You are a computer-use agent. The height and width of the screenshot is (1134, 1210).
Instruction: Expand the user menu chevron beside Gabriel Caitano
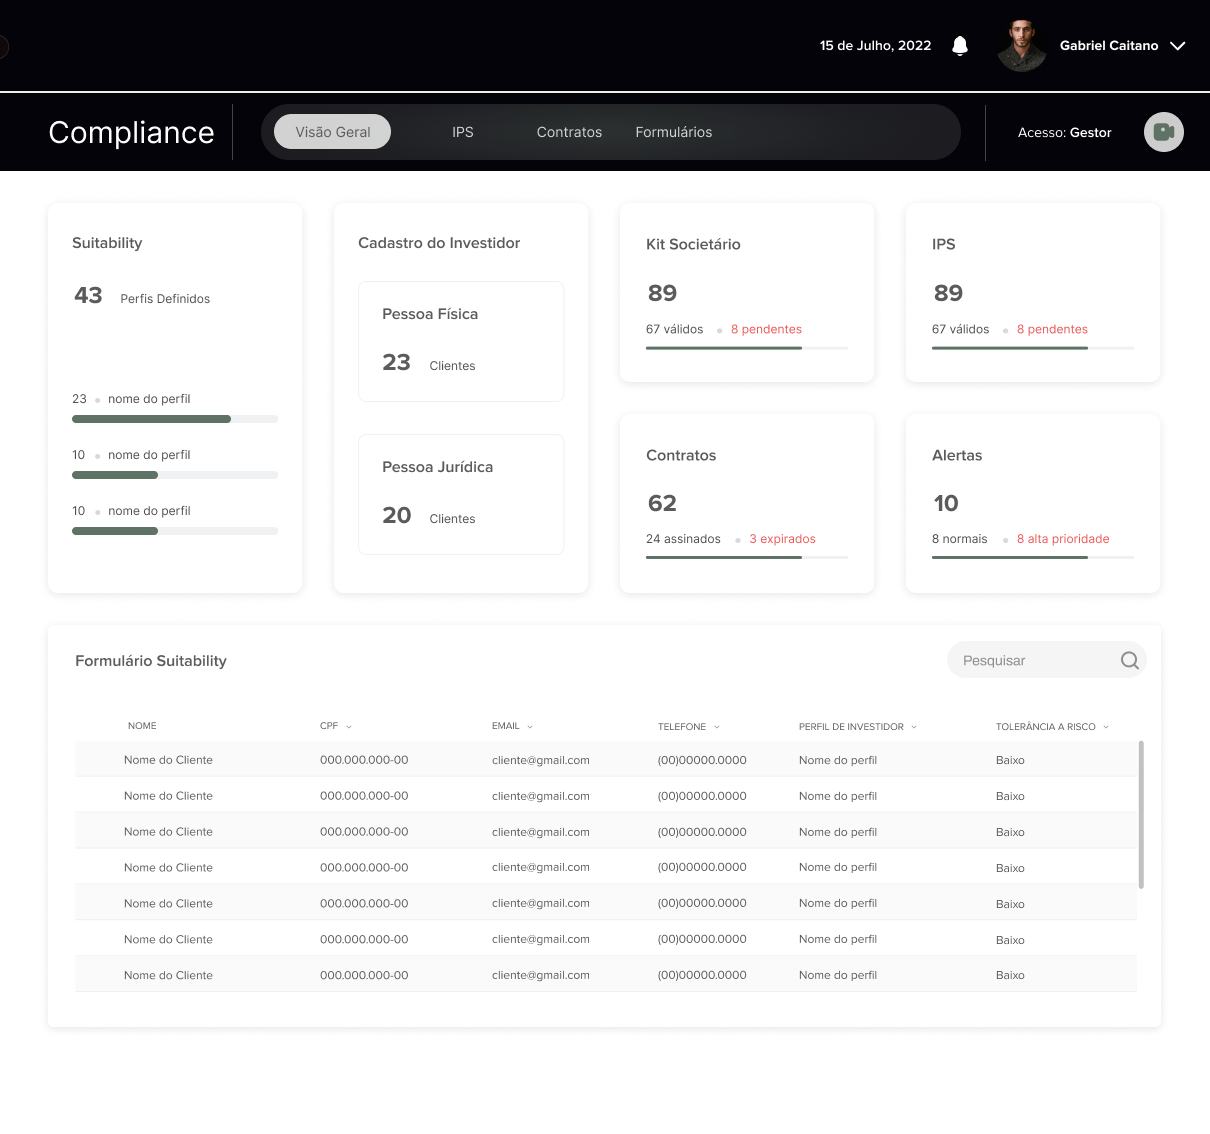(x=1178, y=46)
